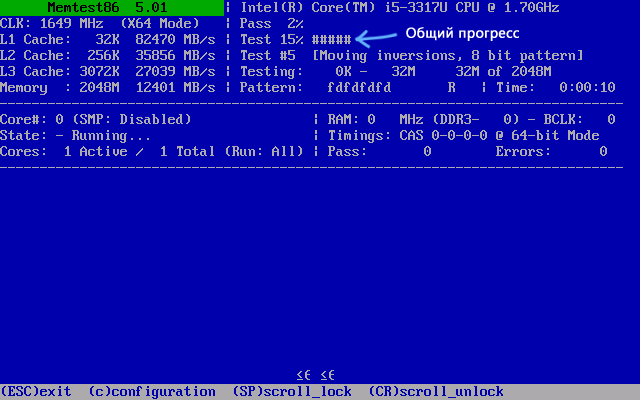Select the (CR)scroll_unlock option
The image size is (640, 400).
[x=436, y=391]
